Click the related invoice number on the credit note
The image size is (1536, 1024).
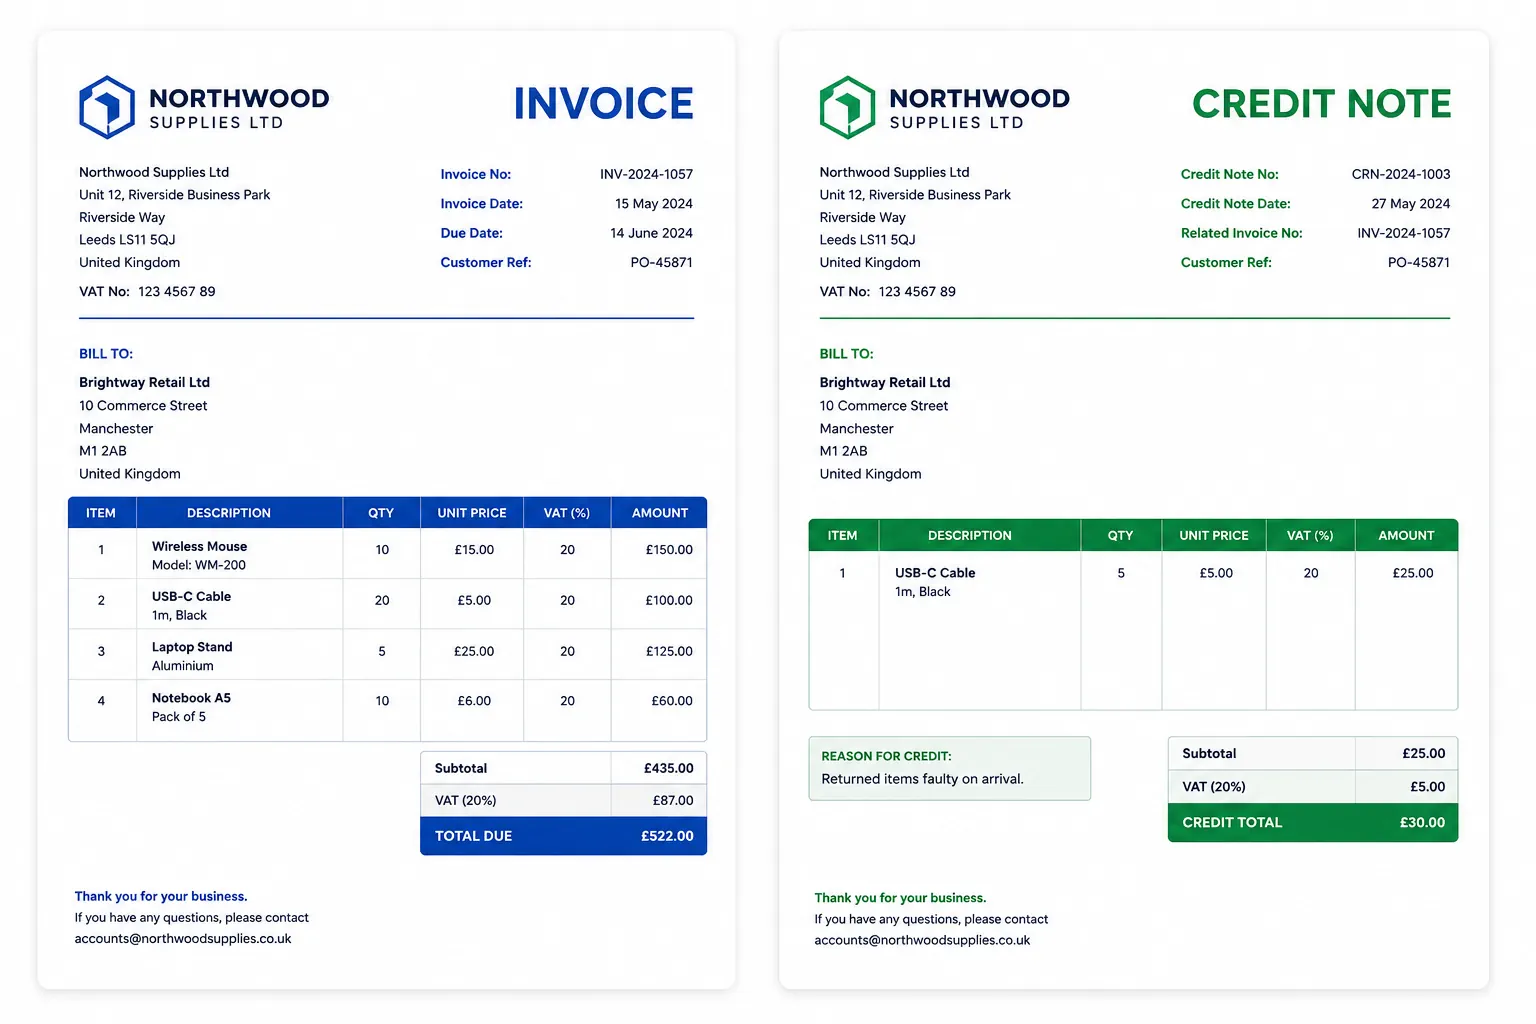tap(1404, 233)
